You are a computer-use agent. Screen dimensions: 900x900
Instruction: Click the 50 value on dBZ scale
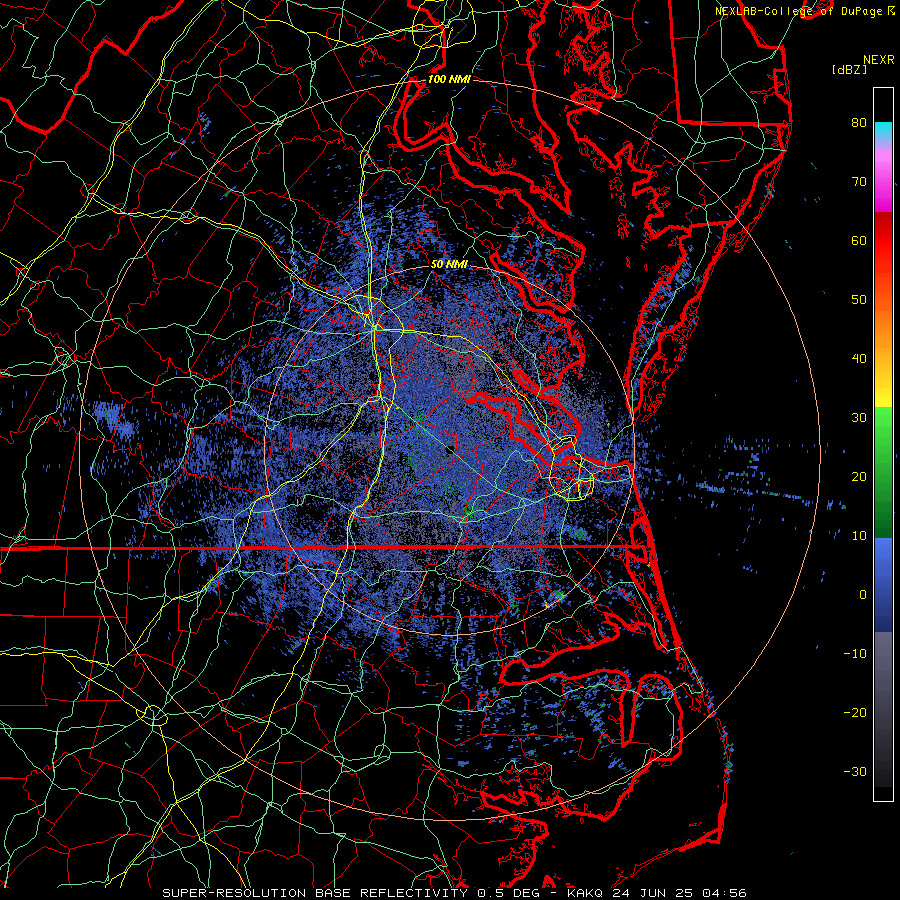click(859, 300)
